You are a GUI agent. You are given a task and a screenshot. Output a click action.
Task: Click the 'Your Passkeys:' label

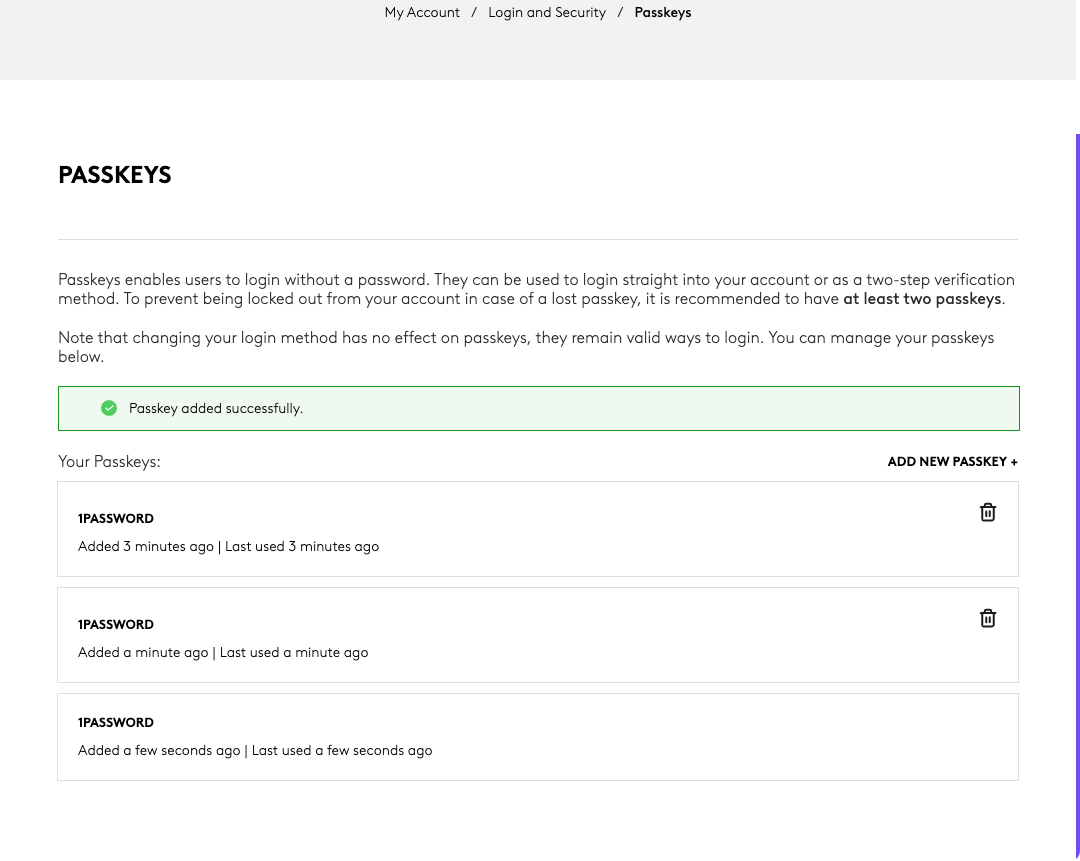click(109, 461)
